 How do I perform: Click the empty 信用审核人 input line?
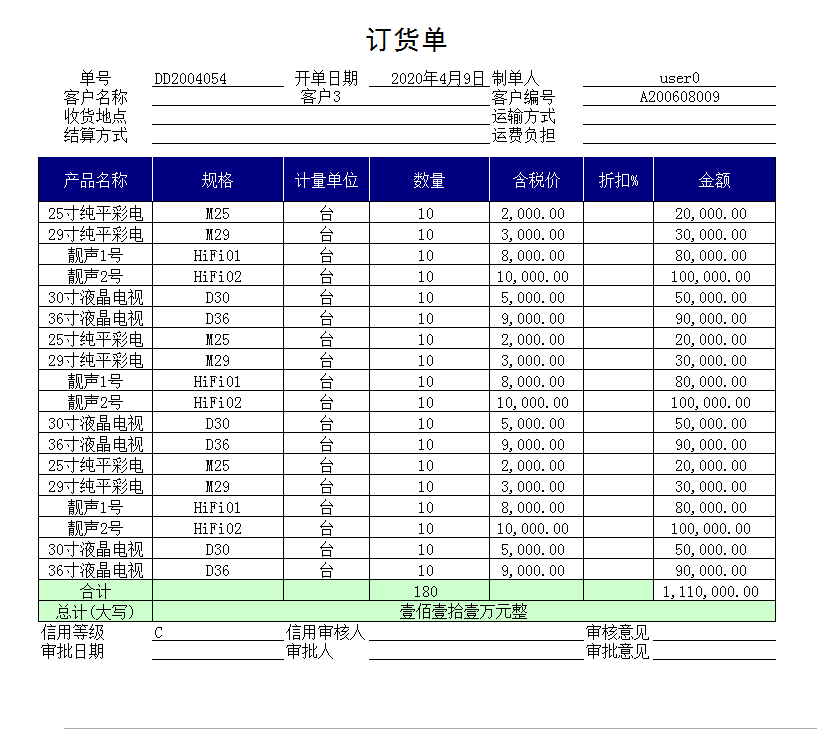476,633
